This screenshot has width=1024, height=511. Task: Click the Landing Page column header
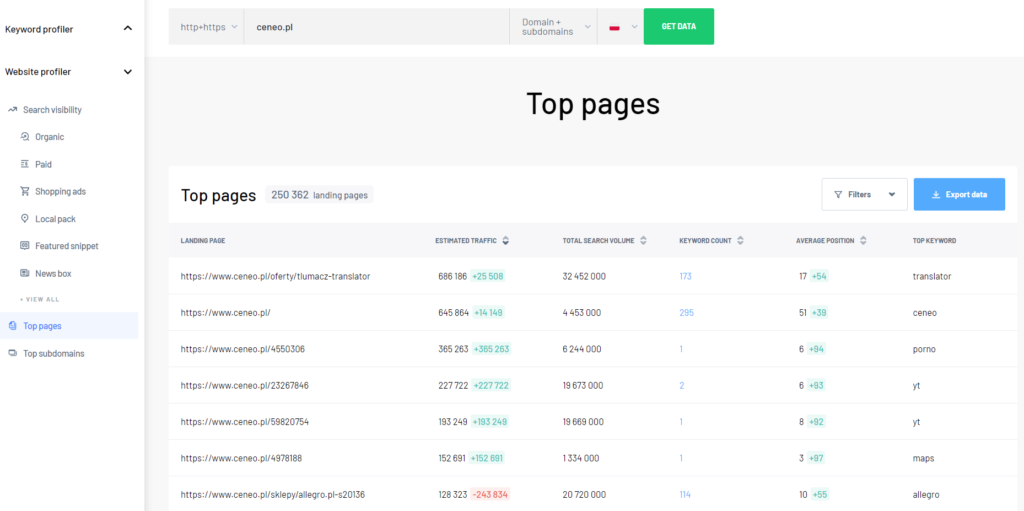(203, 240)
